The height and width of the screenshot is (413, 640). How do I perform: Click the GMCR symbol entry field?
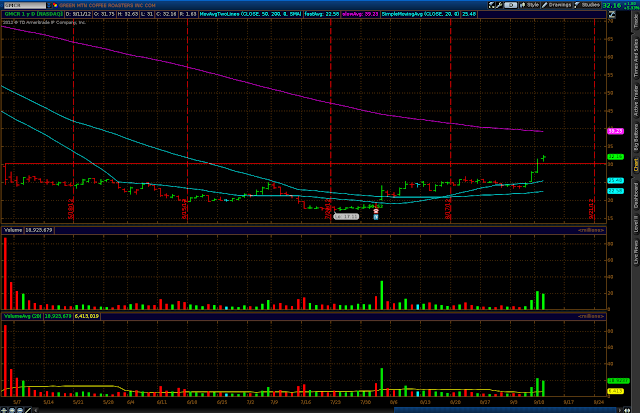pyautogui.click(x=24, y=5)
